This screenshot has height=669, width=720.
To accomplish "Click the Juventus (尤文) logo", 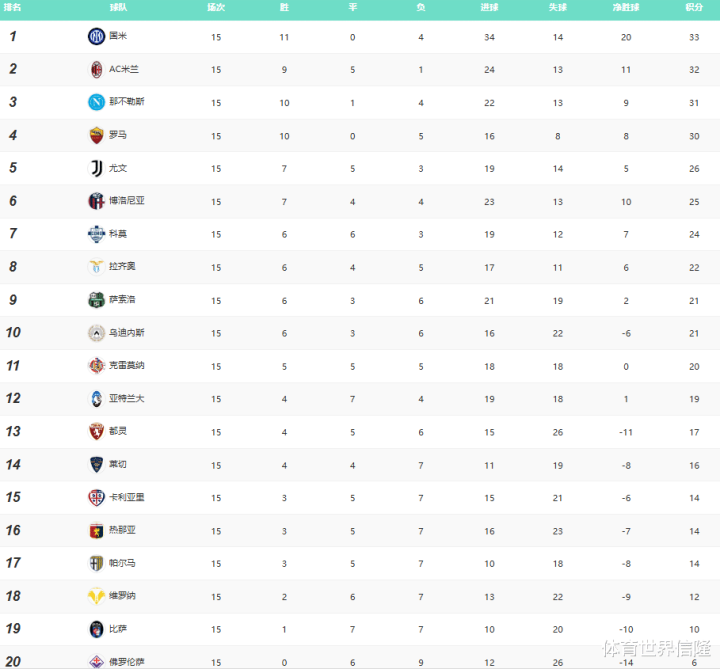I will (96, 168).
